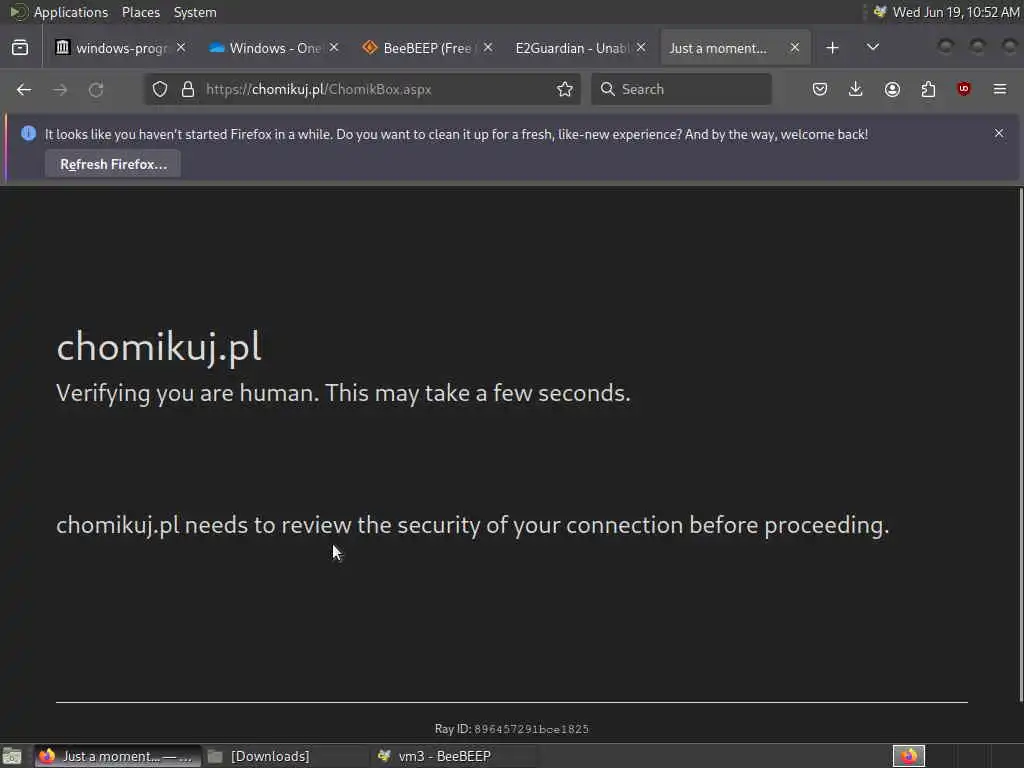Close the windows-progr tab
This screenshot has height=768, width=1024.
(181, 48)
